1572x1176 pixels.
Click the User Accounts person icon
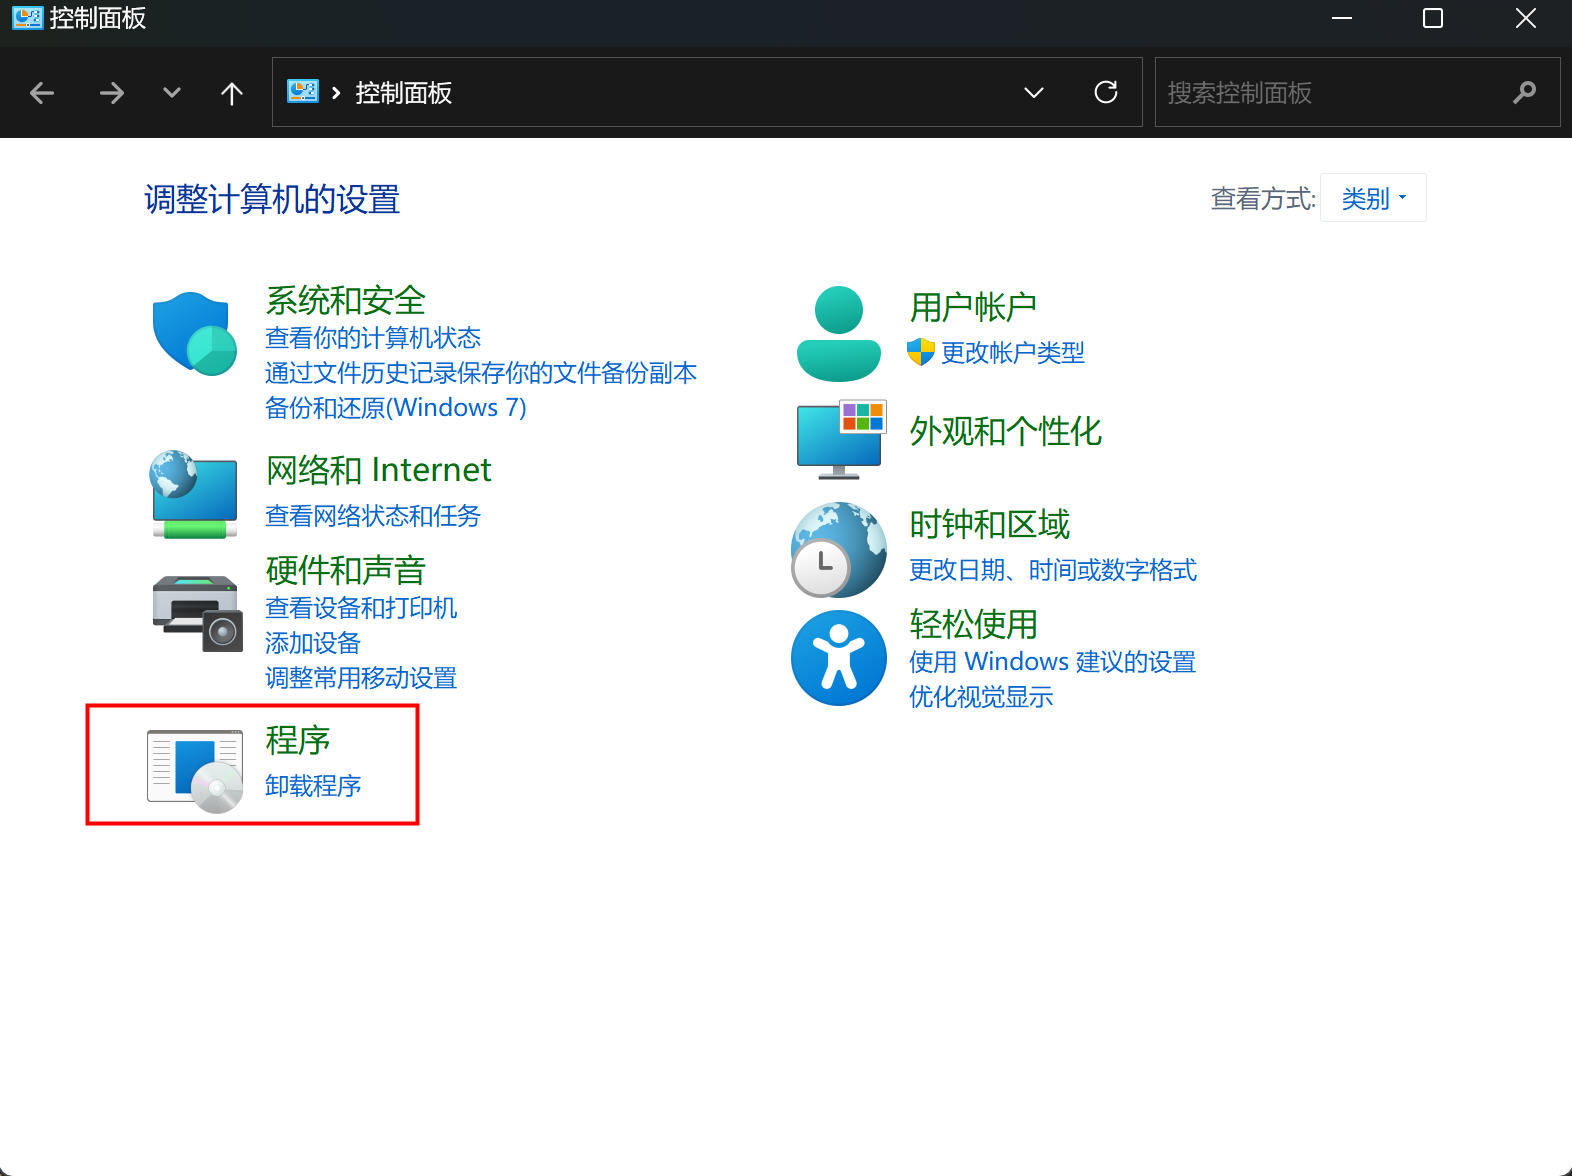[838, 333]
